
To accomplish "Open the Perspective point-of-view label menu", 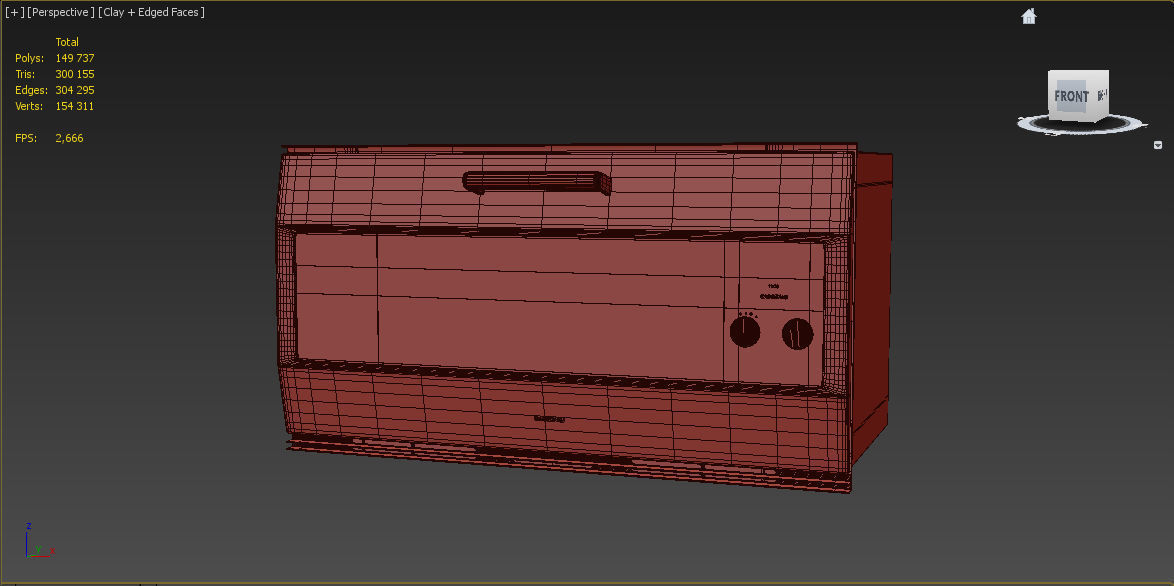I will [x=61, y=12].
